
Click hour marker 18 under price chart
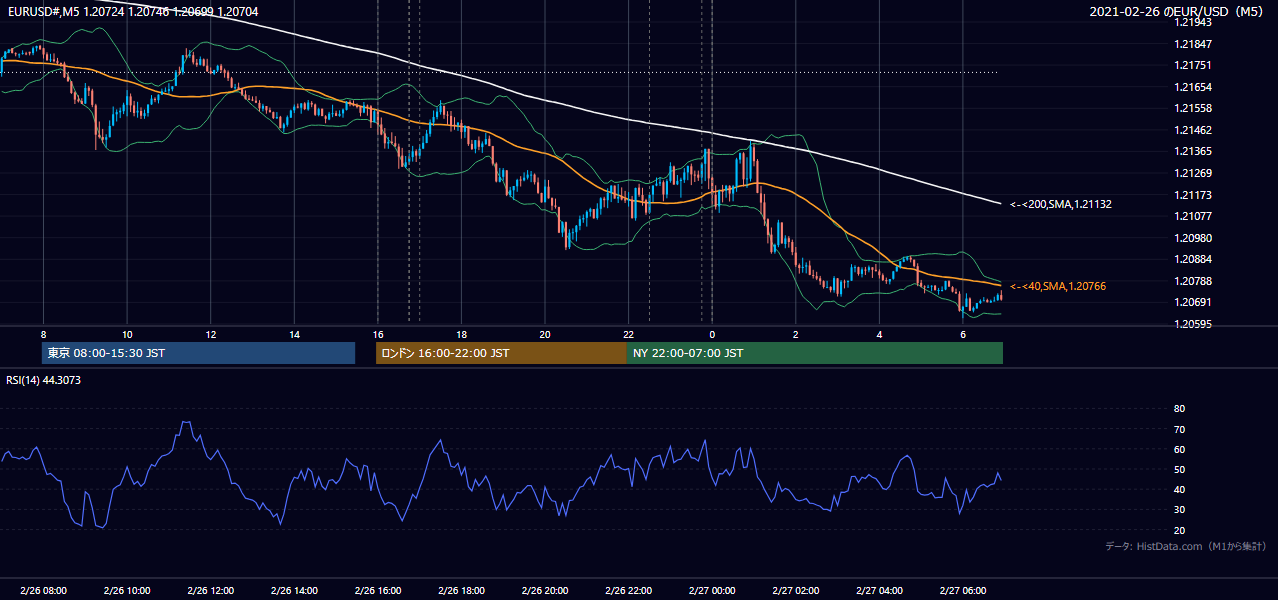461,334
